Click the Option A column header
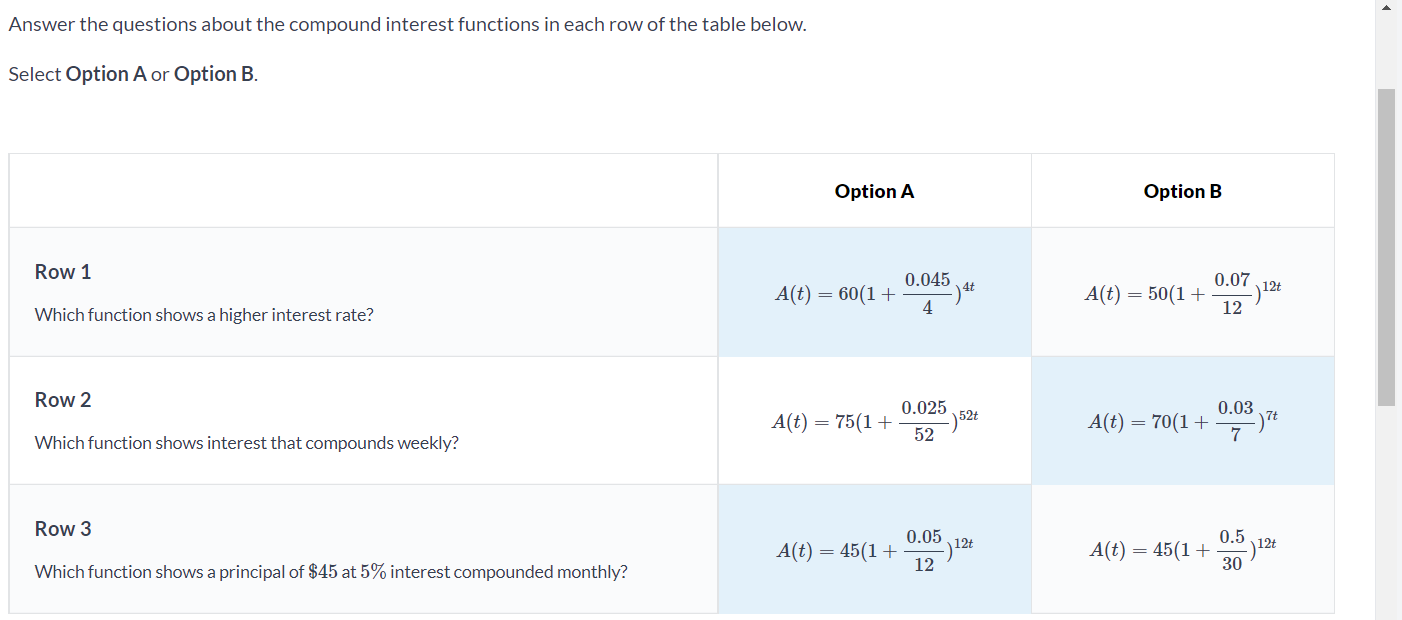This screenshot has height=620, width=1402. pyautogui.click(x=874, y=190)
